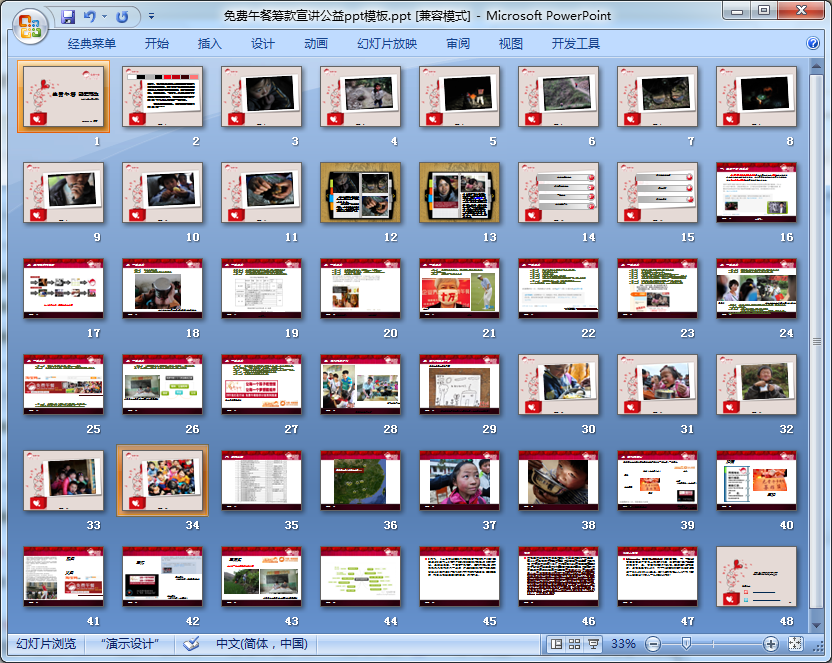Select slide 22 thumbnail
The width and height of the screenshot is (832, 663).
559,288
